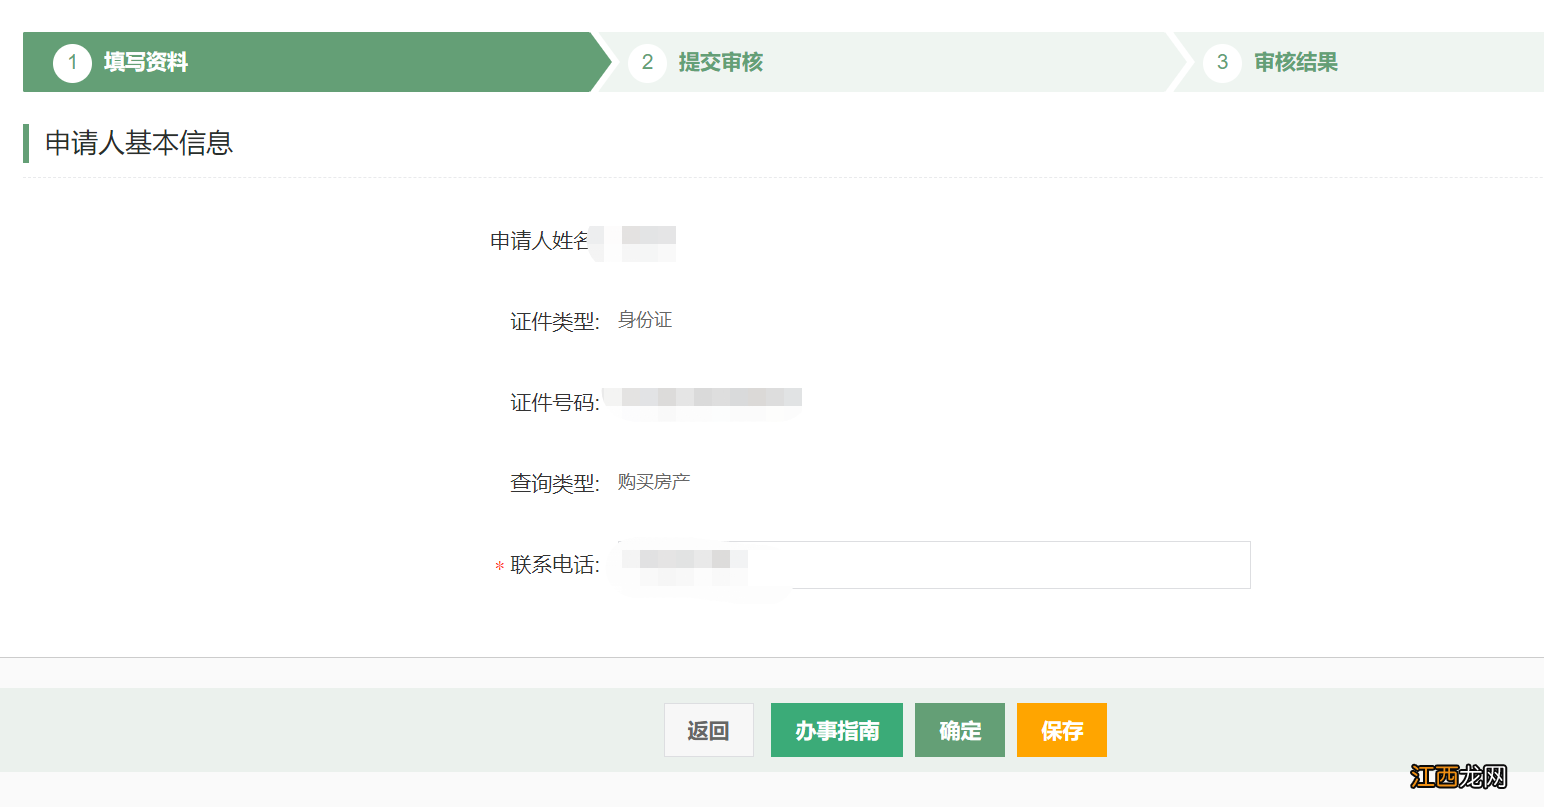
Task: Click the 联系电话 label
Action: [x=555, y=565]
